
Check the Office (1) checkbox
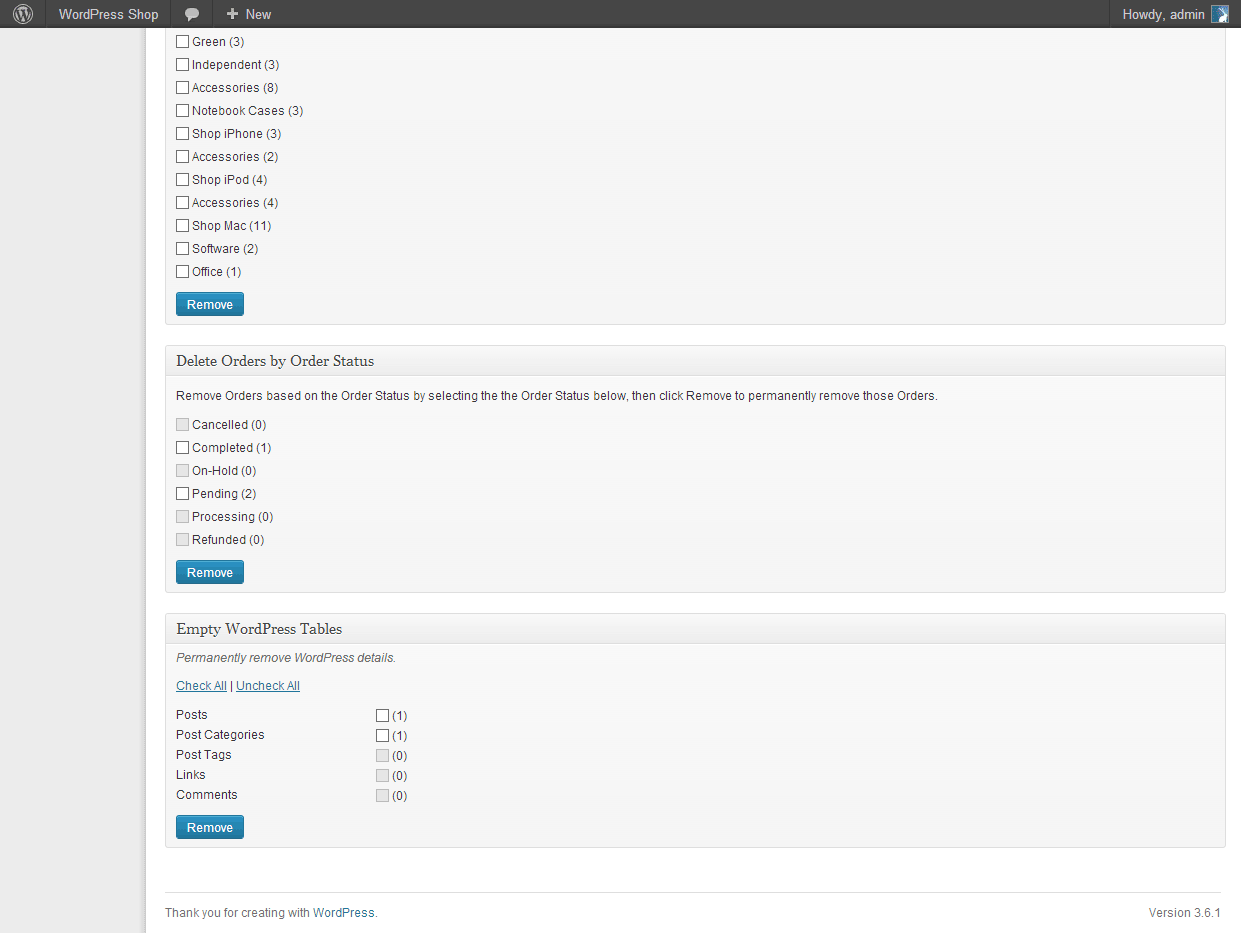pos(182,272)
